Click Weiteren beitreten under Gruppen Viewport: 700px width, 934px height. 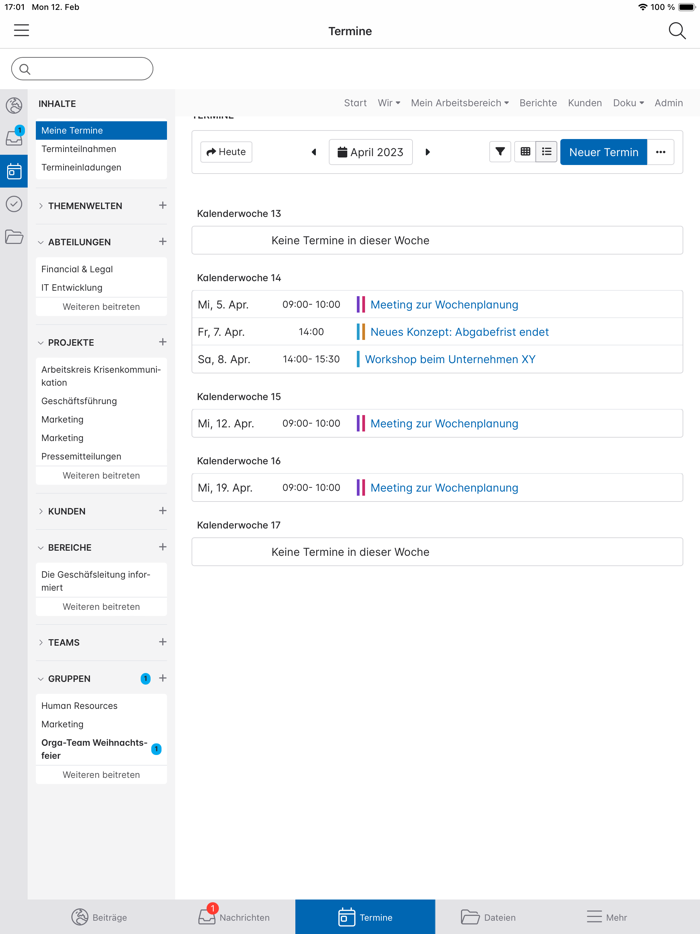coord(101,774)
